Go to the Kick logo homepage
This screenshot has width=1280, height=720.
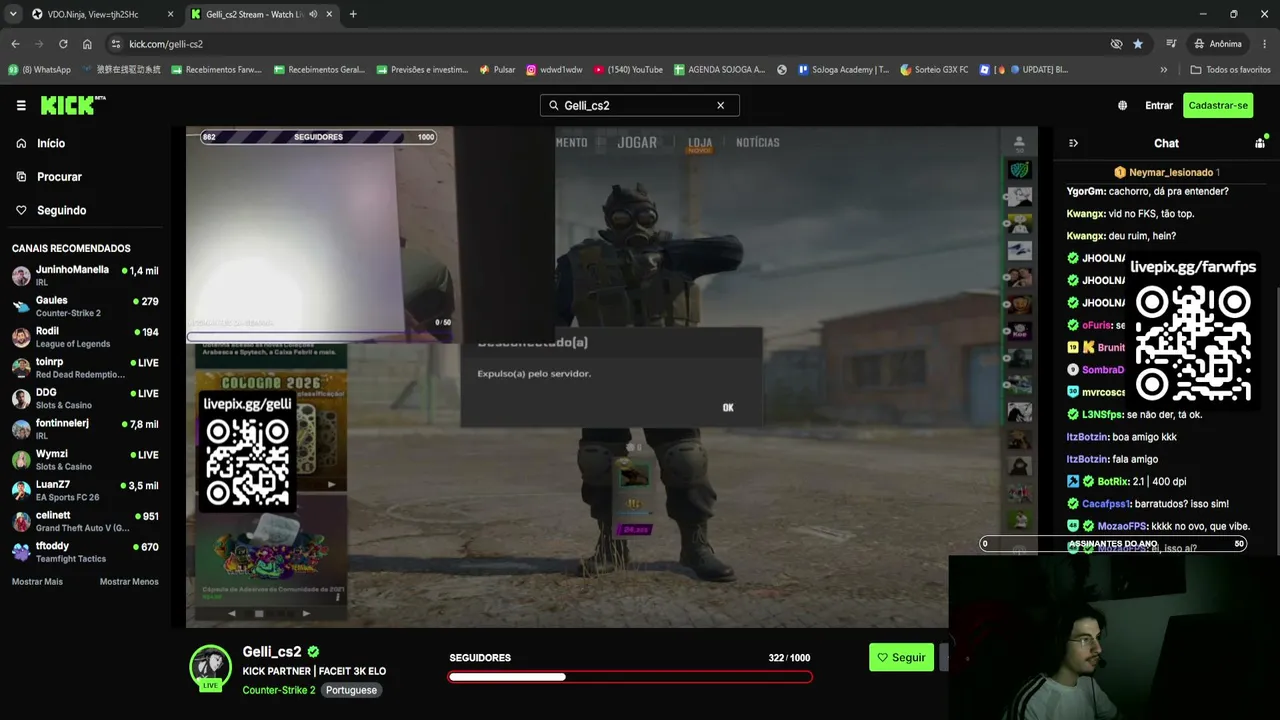tap(73, 105)
